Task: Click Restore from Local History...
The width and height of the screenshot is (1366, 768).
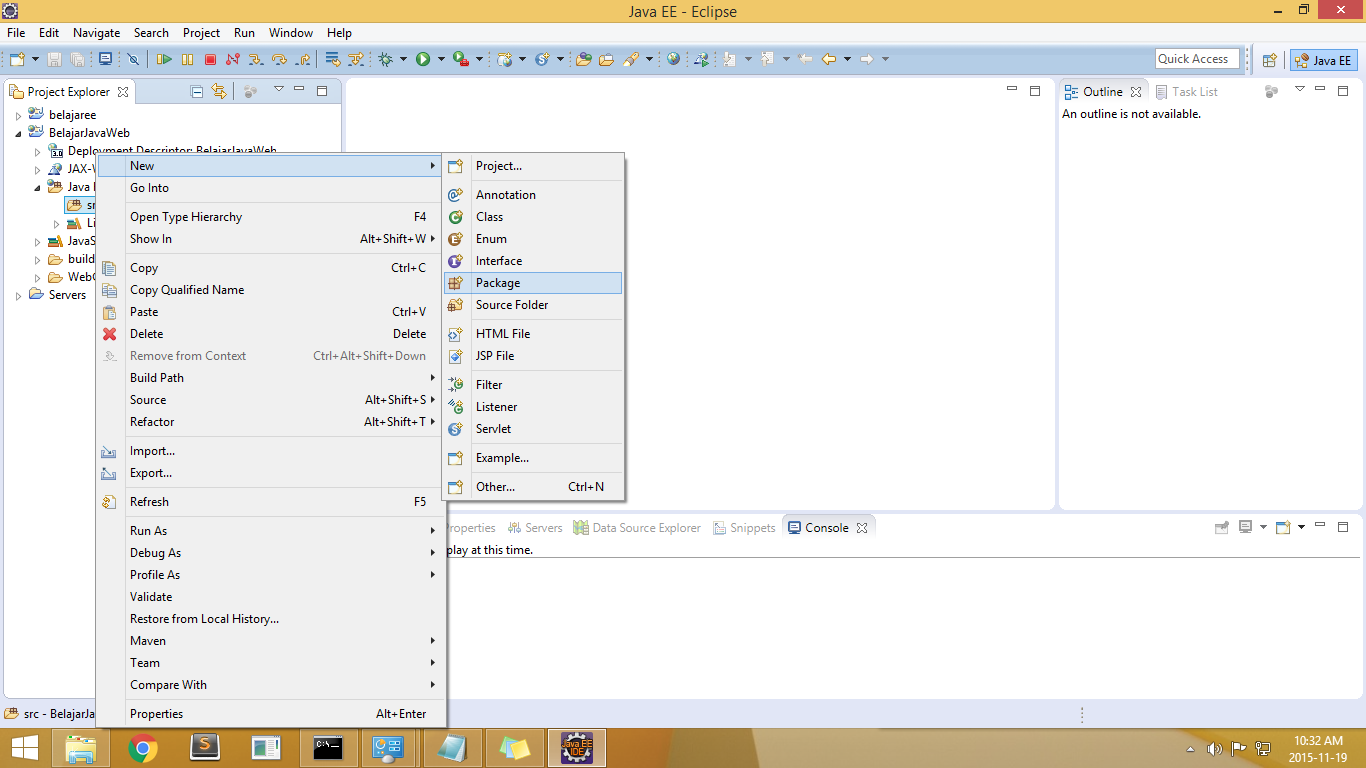Action: (x=270, y=619)
